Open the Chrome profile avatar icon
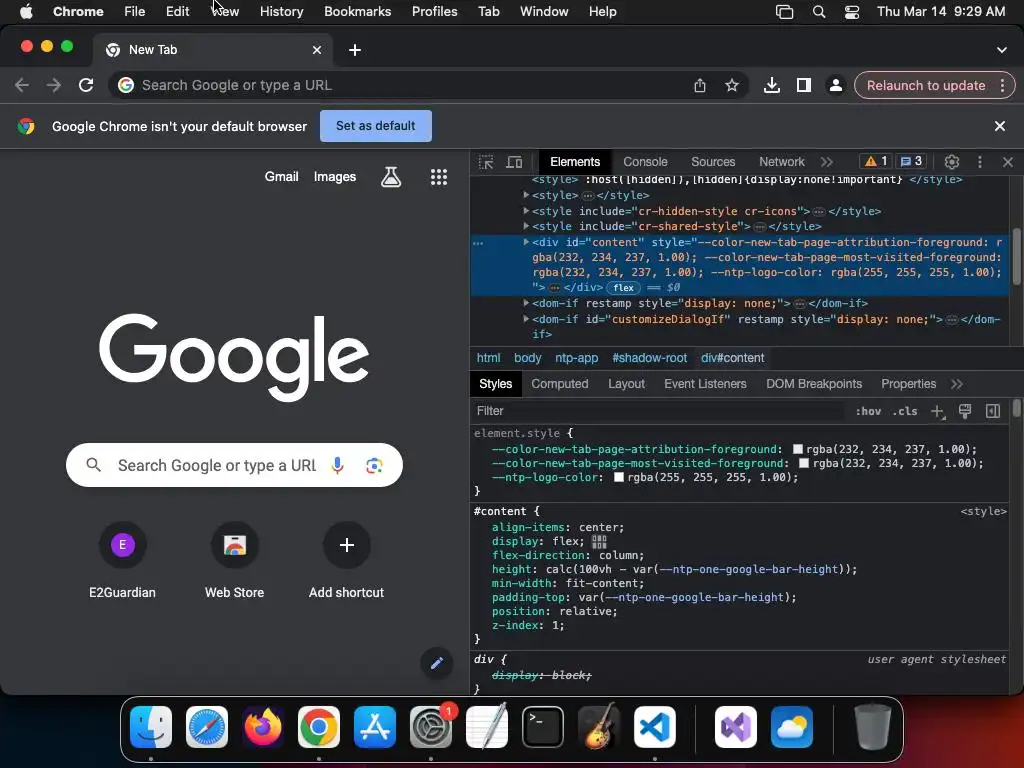The width and height of the screenshot is (1024, 768). click(835, 86)
